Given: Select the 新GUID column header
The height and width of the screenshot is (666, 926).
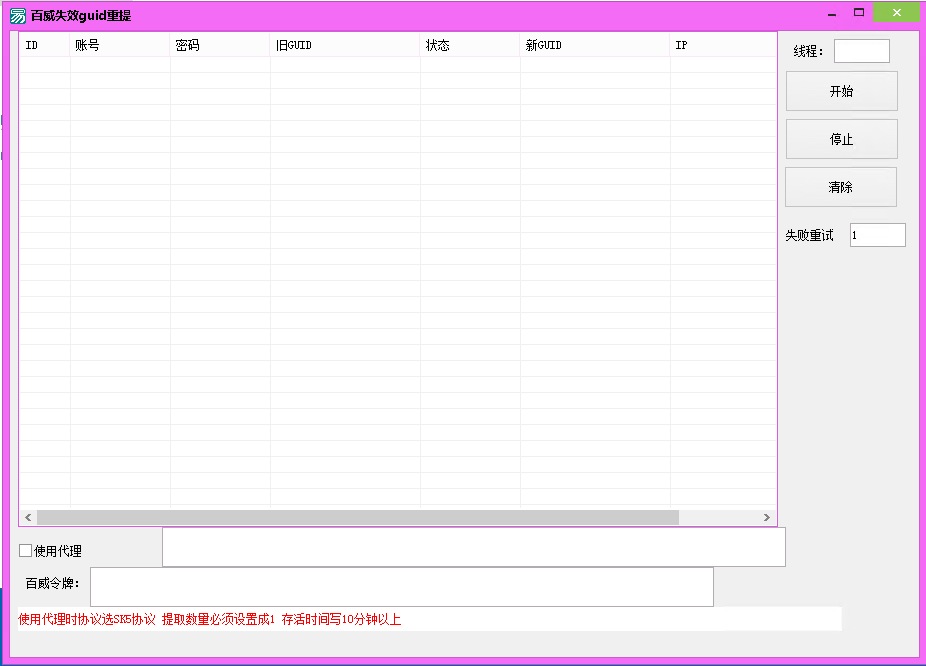Looking at the screenshot, I should tap(595, 45).
